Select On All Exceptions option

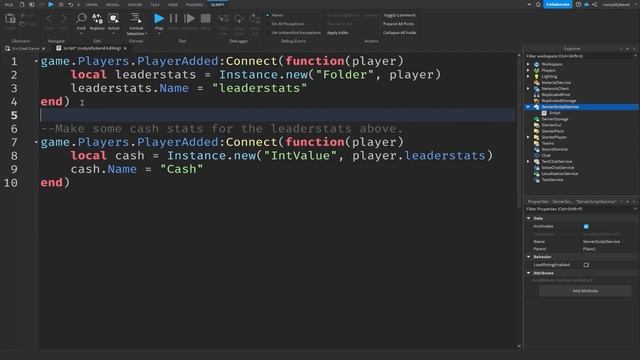pos(285,24)
